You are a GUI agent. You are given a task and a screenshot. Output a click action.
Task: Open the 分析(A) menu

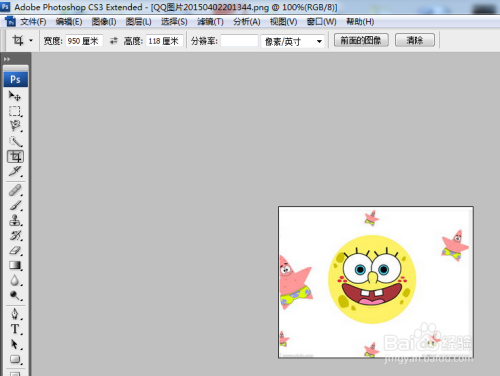[247, 22]
